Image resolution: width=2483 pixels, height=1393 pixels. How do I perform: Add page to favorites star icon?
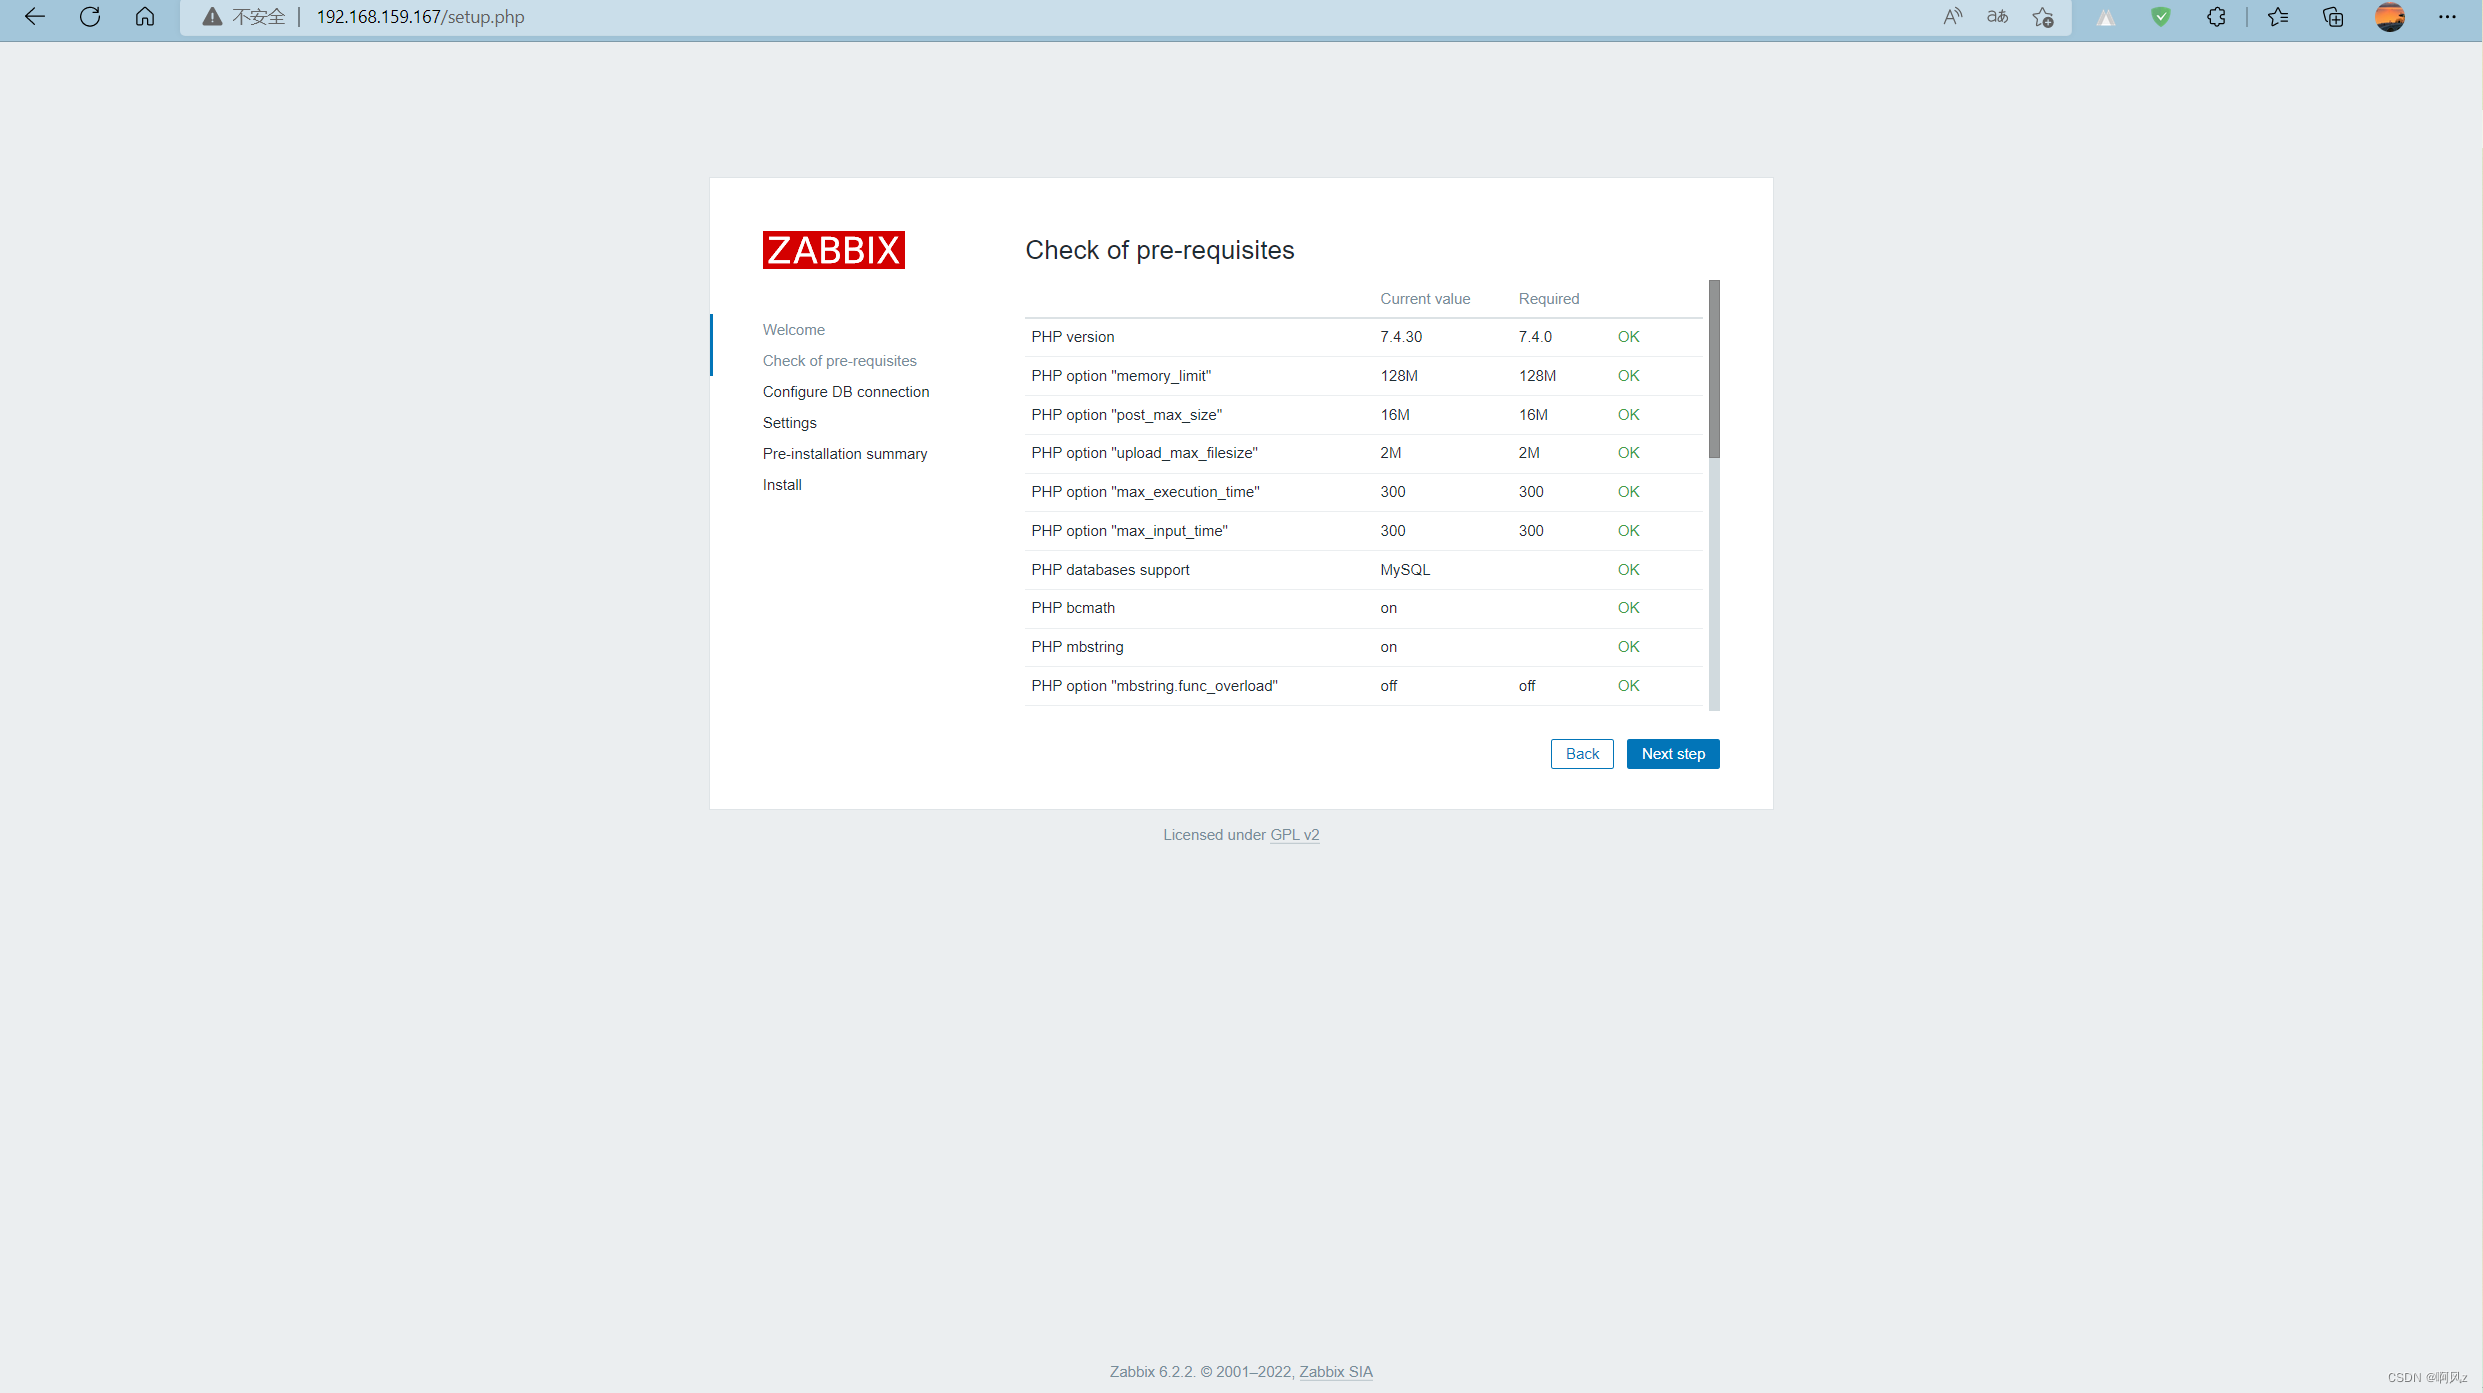coord(2043,17)
